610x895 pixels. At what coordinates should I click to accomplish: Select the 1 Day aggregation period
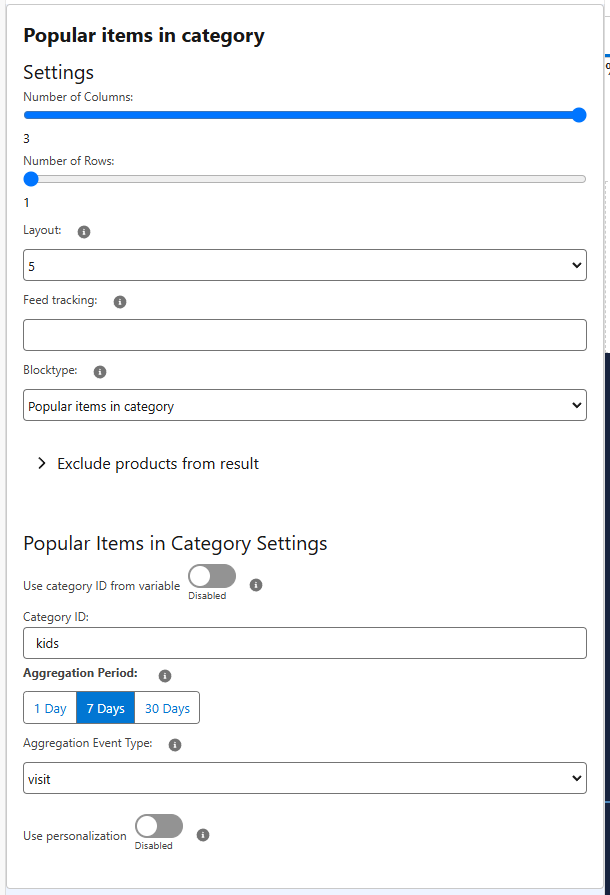coord(50,708)
